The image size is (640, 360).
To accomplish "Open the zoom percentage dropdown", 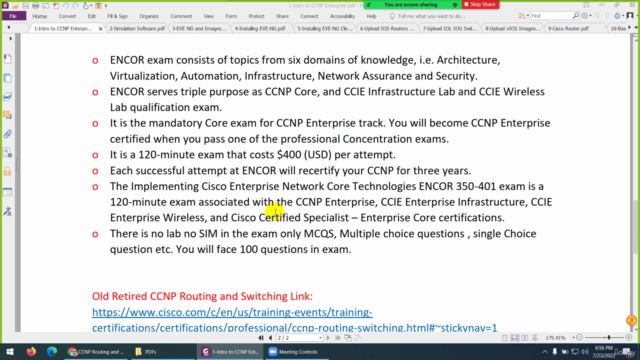I will click(x=573, y=338).
